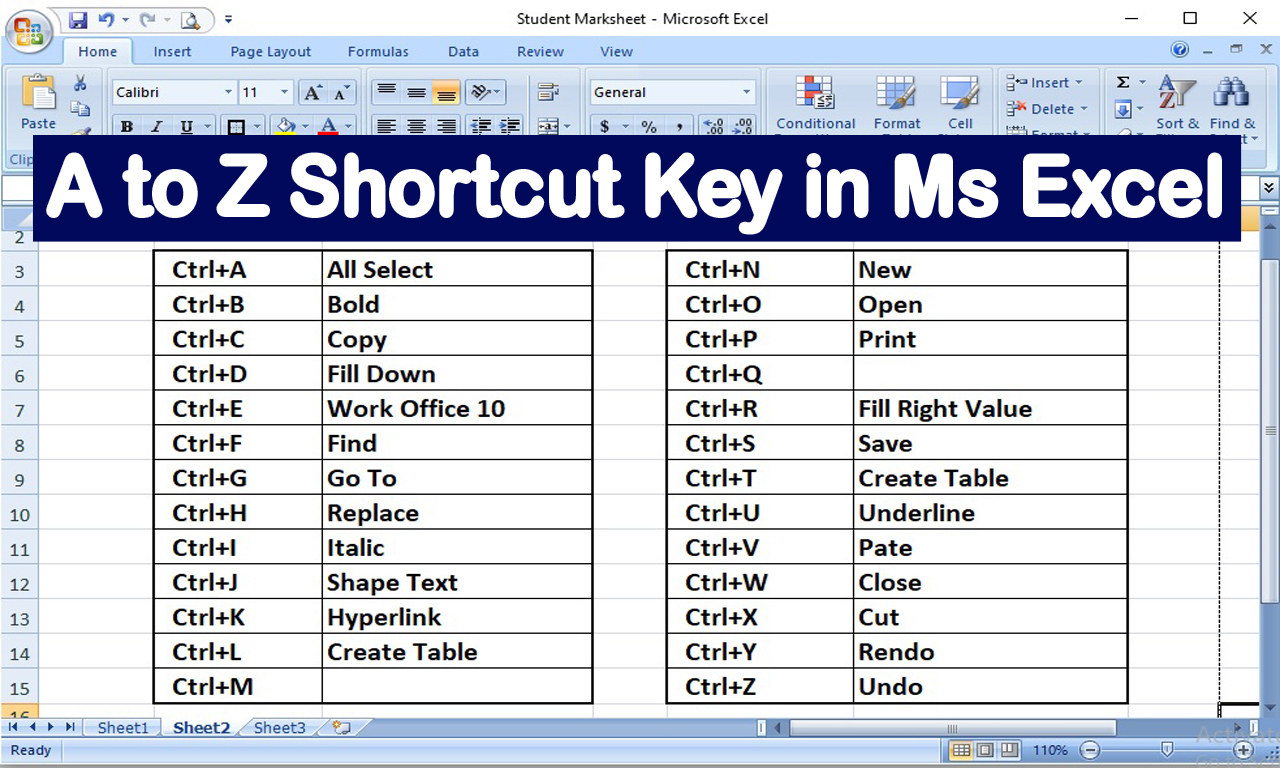Screen dimensions: 1280x768
Task: Cut selection with the scissors icon
Action: tap(80, 83)
